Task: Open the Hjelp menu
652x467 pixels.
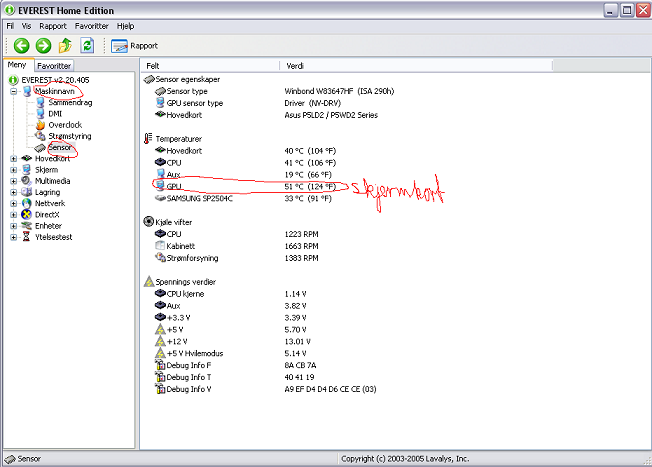Action: click(x=125, y=26)
